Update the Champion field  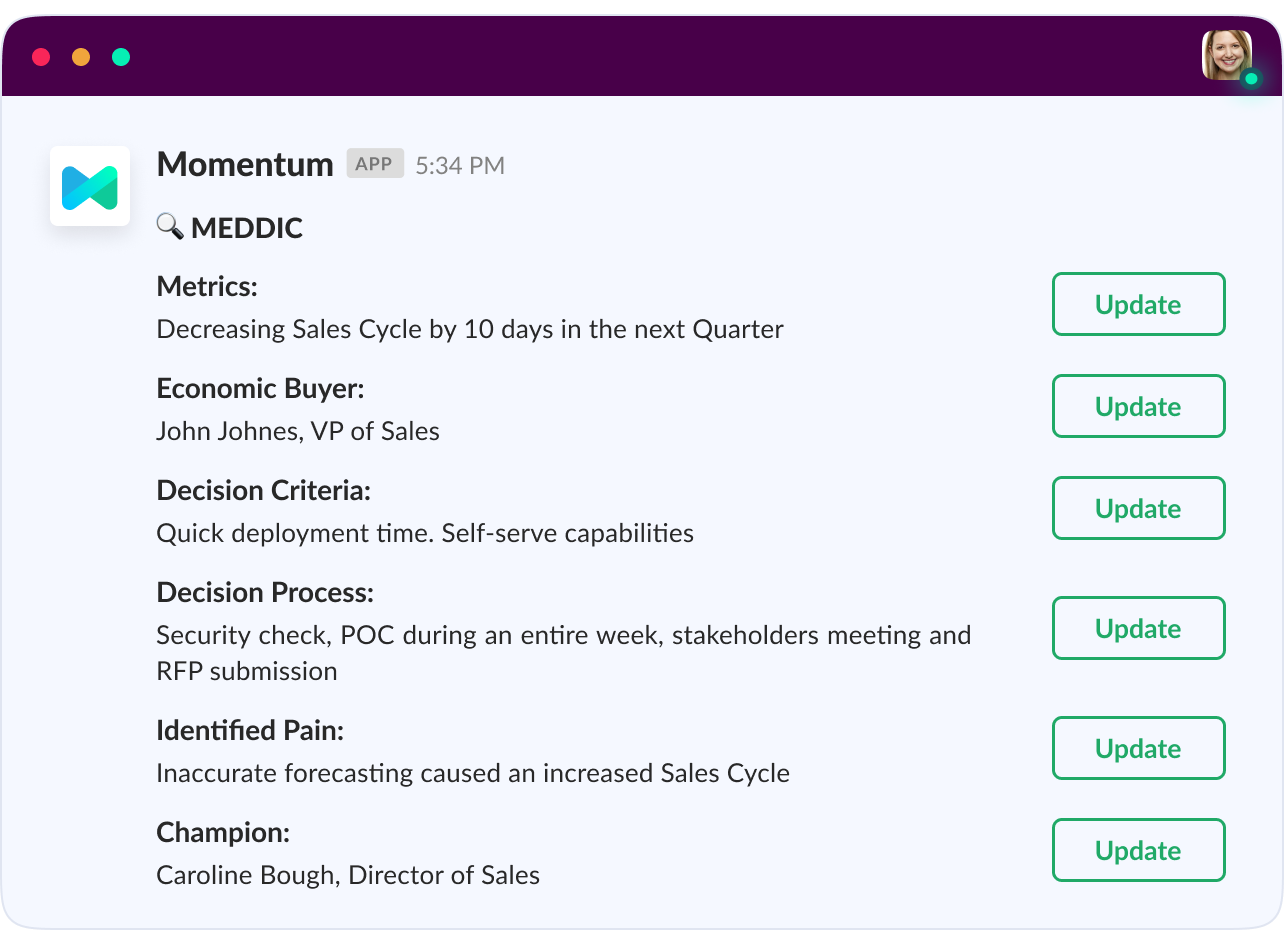pos(1138,850)
